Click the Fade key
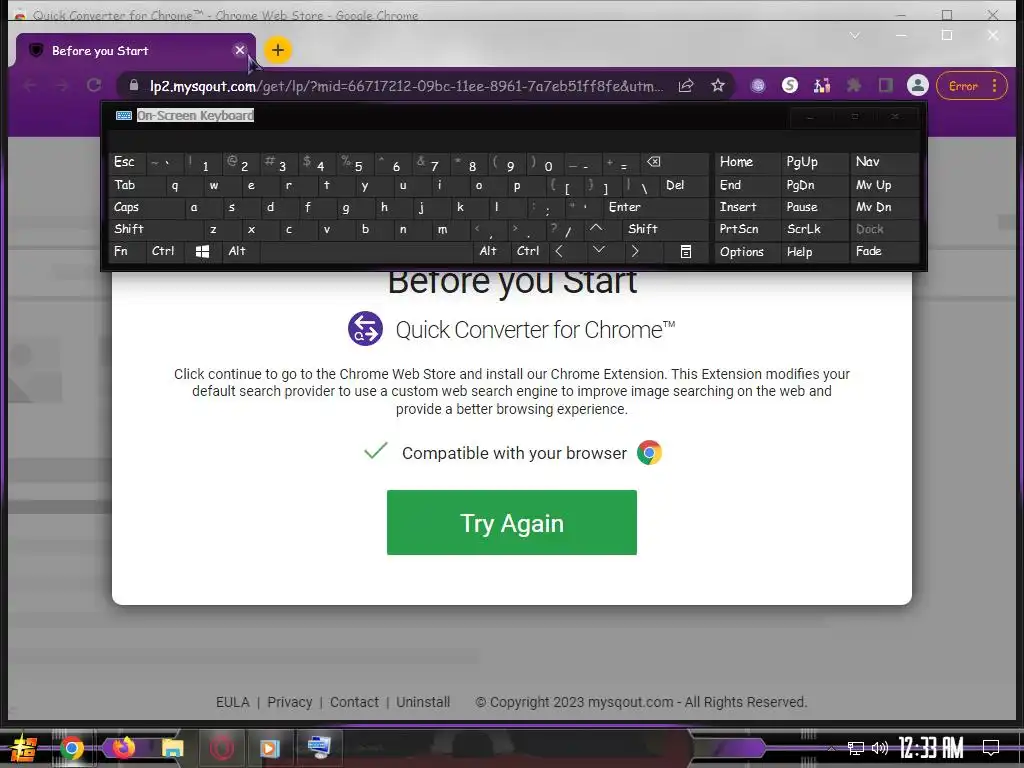Viewport: 1024px width, 768px height. 884,251
